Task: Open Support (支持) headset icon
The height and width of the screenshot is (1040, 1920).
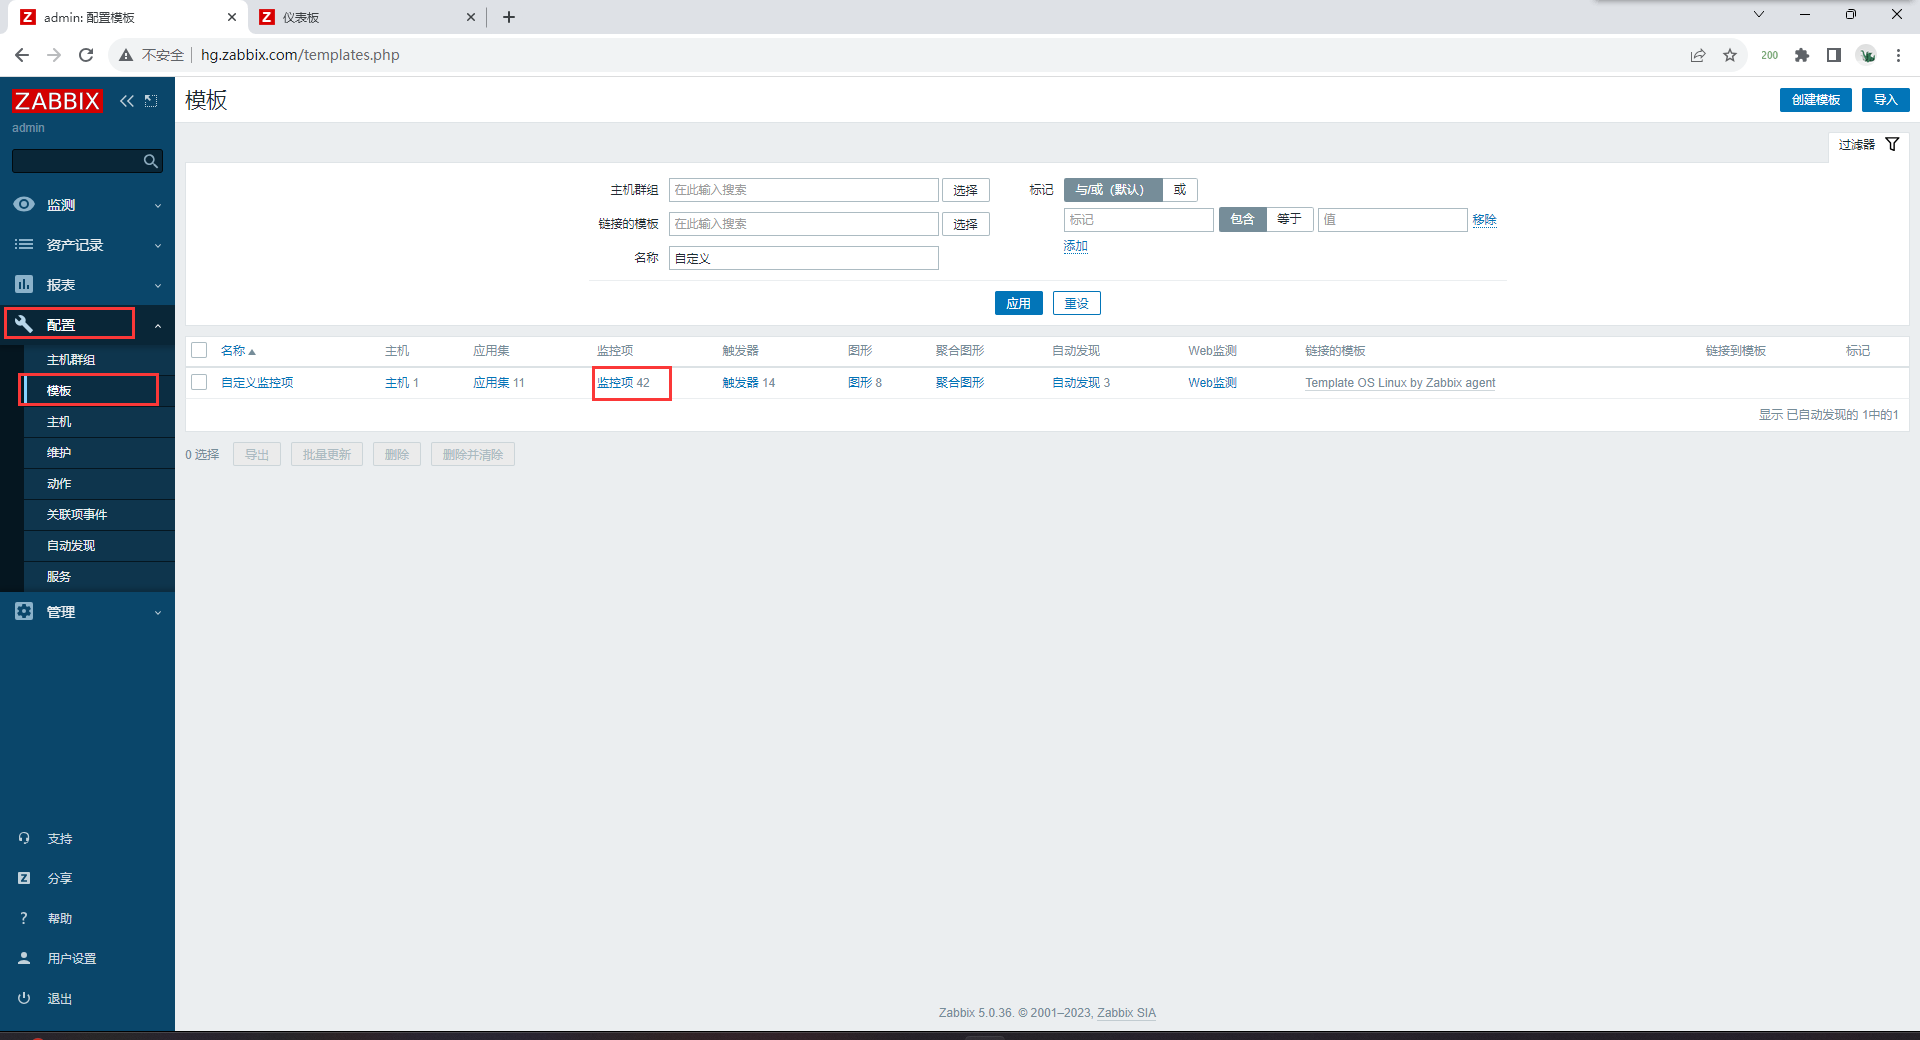Action: pyautogui.click(x=24, y=838)
